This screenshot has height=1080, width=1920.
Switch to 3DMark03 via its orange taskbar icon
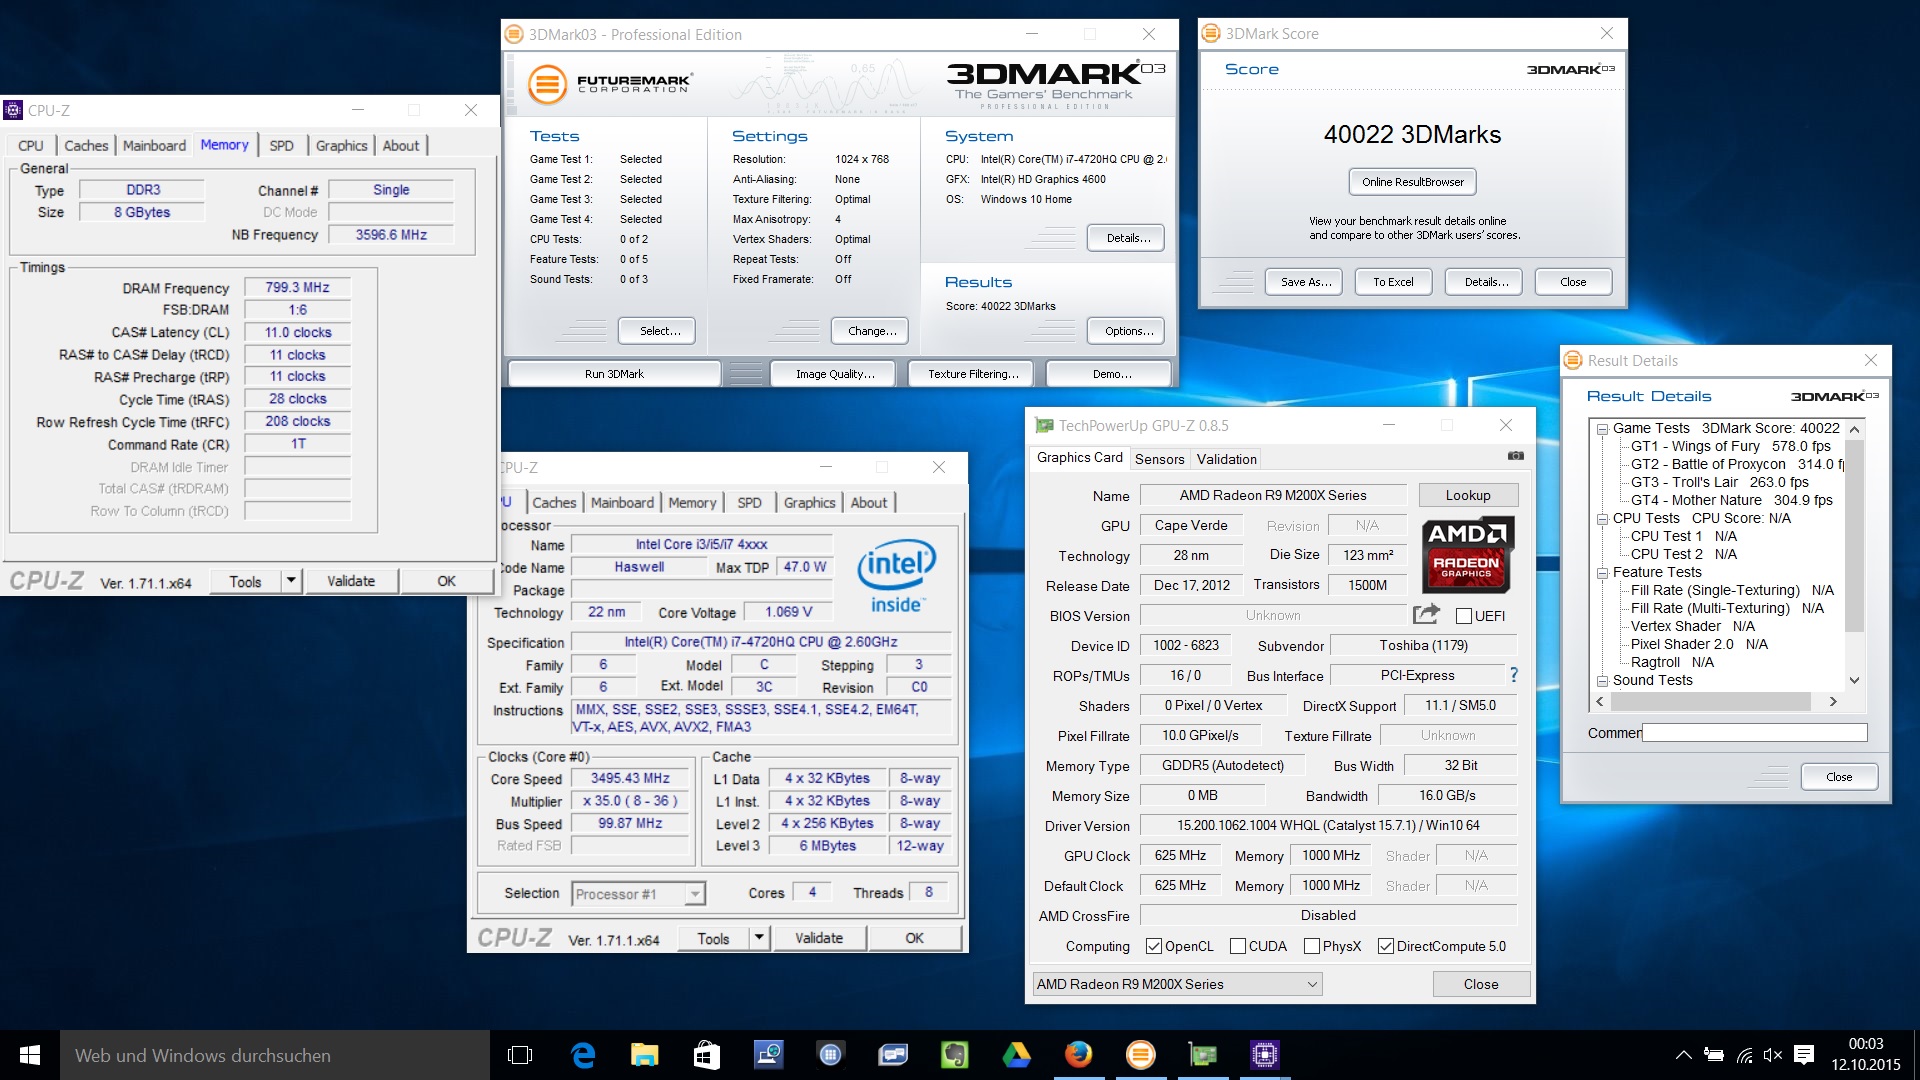pyautogui.click(x=1140, y=1055)
